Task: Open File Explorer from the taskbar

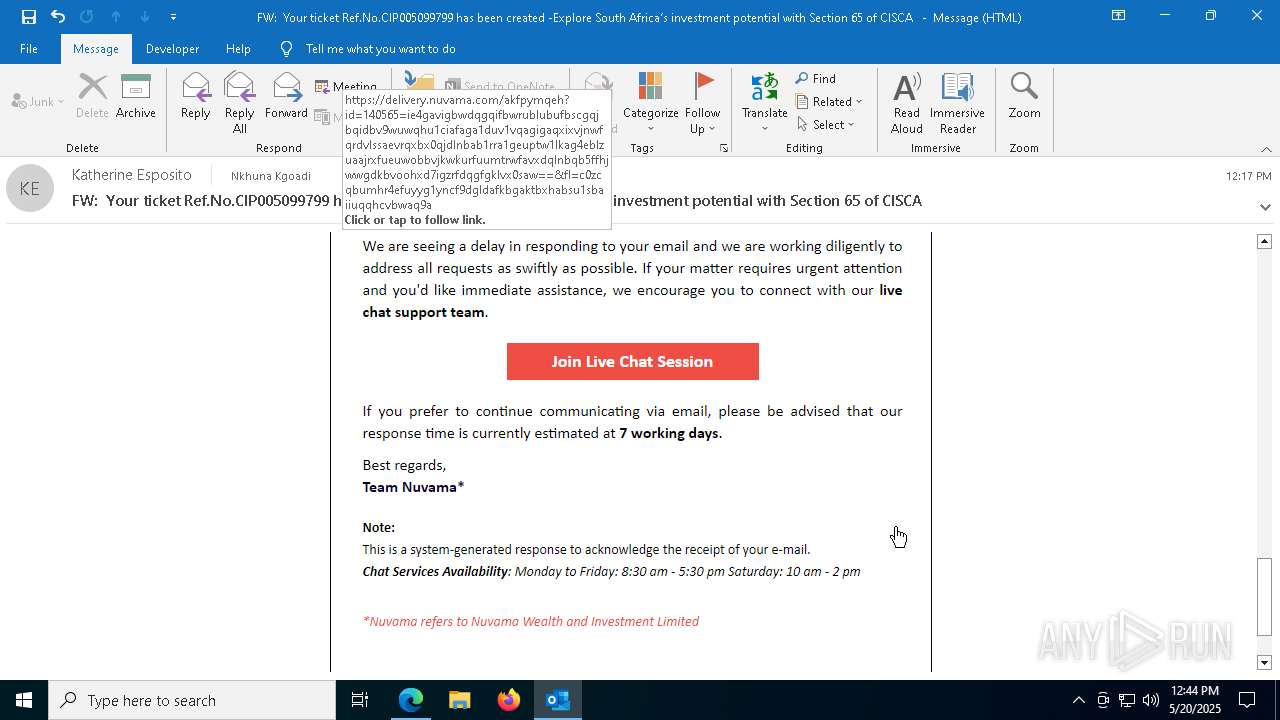Action: [459, 700]
